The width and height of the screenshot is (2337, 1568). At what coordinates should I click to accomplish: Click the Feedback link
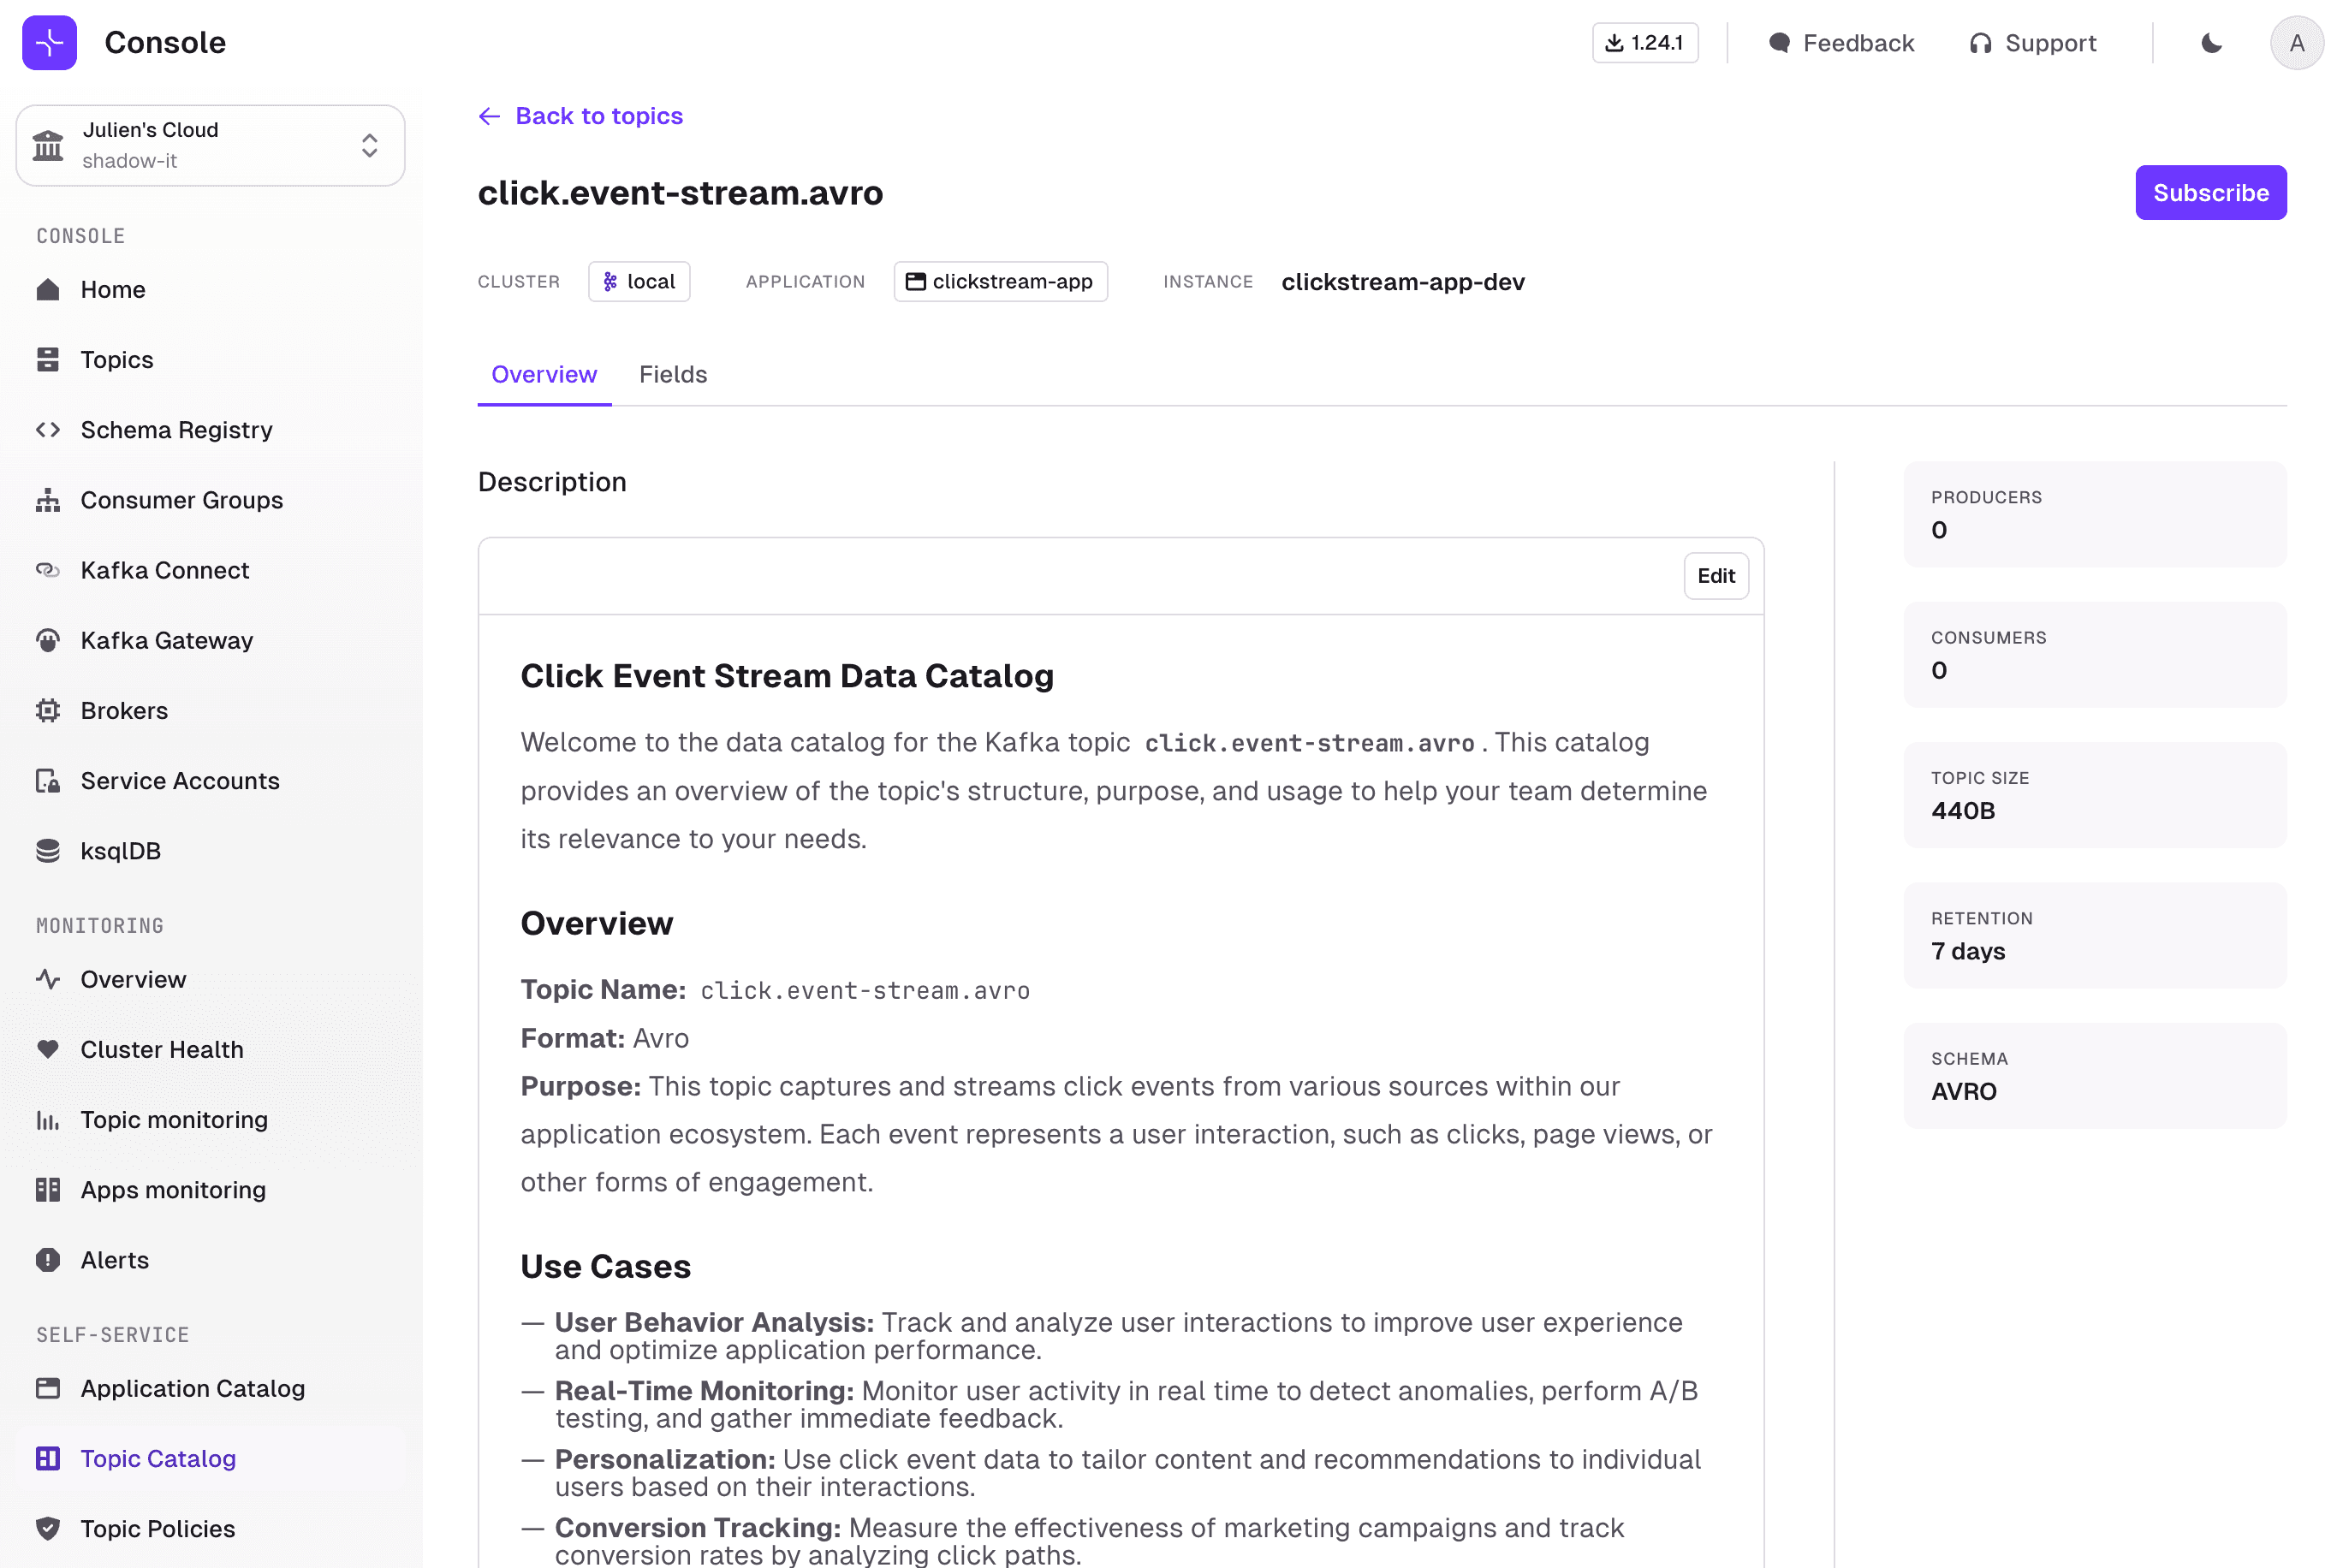1841,43
